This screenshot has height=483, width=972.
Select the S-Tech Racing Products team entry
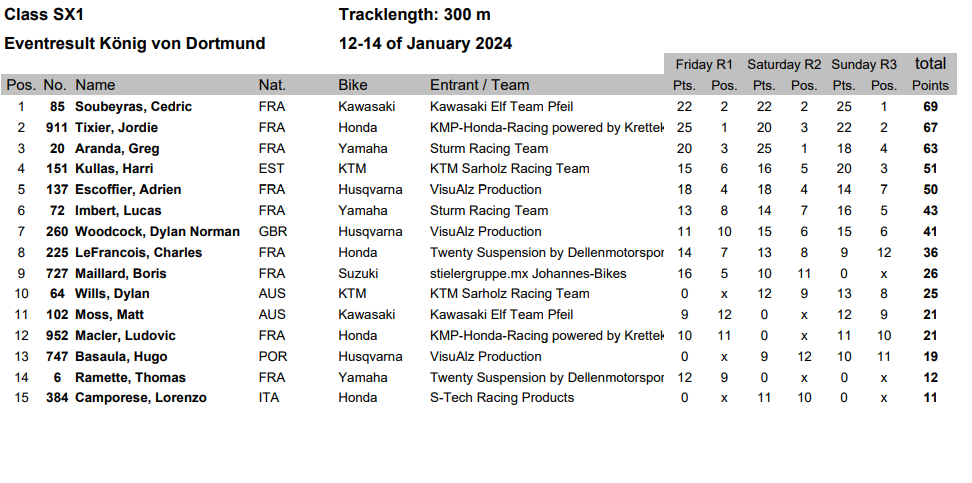[x=501, y=398]
